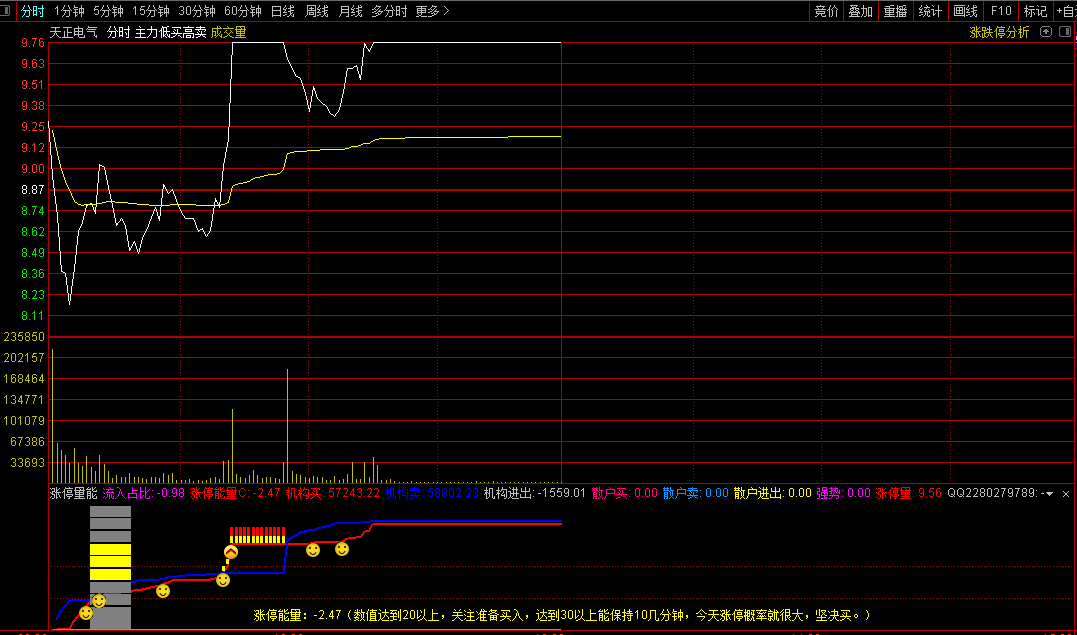Click the 9.76 price axis label
This screenshot has width=1077, height=635.
tap(34, 43)
